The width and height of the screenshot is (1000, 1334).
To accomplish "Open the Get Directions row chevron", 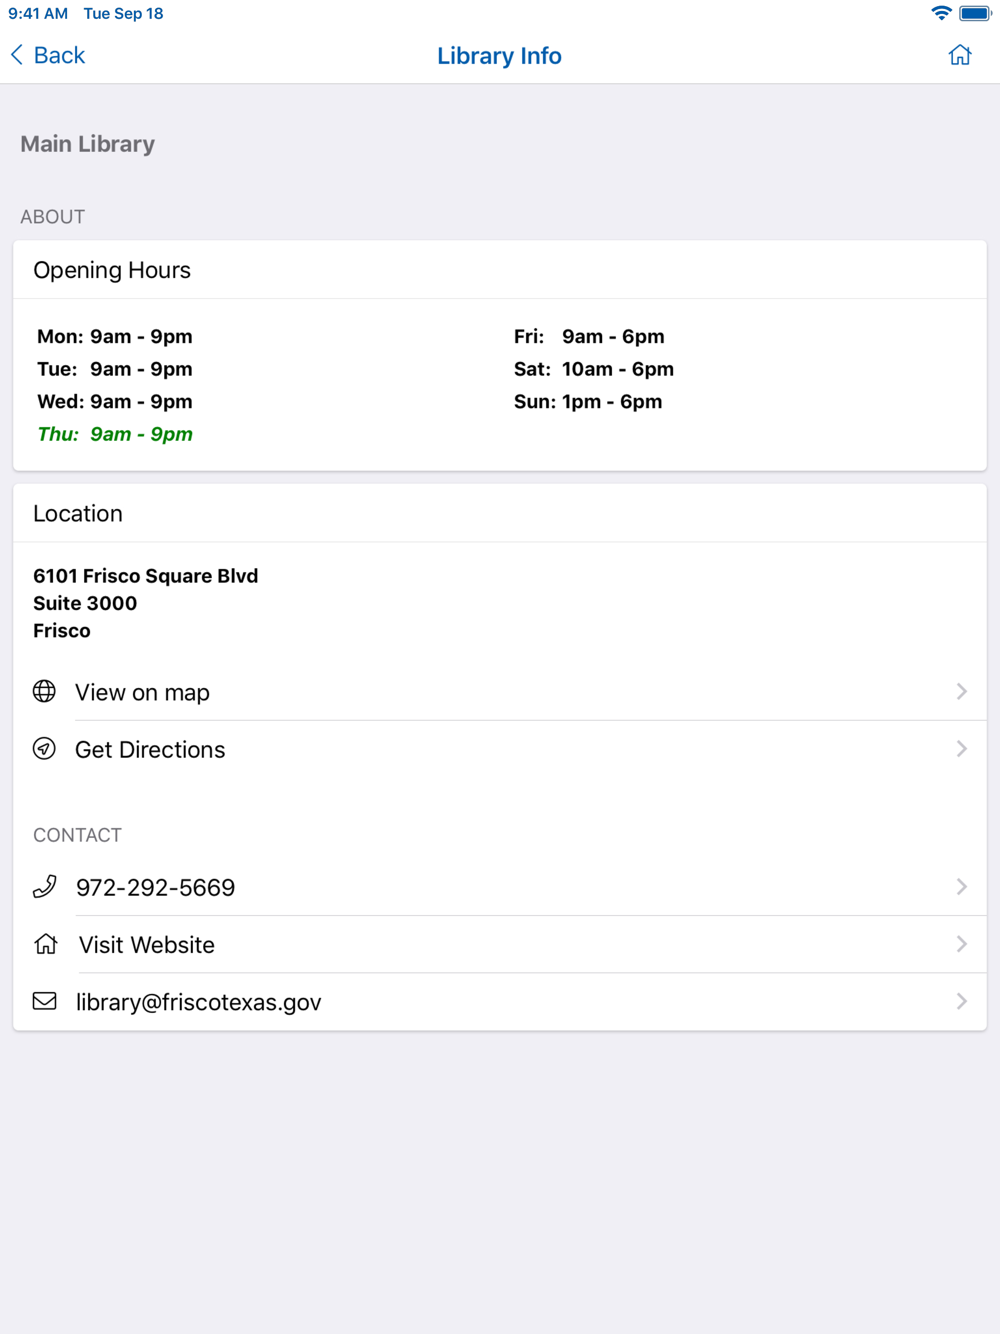I will (x=961, y=748).
